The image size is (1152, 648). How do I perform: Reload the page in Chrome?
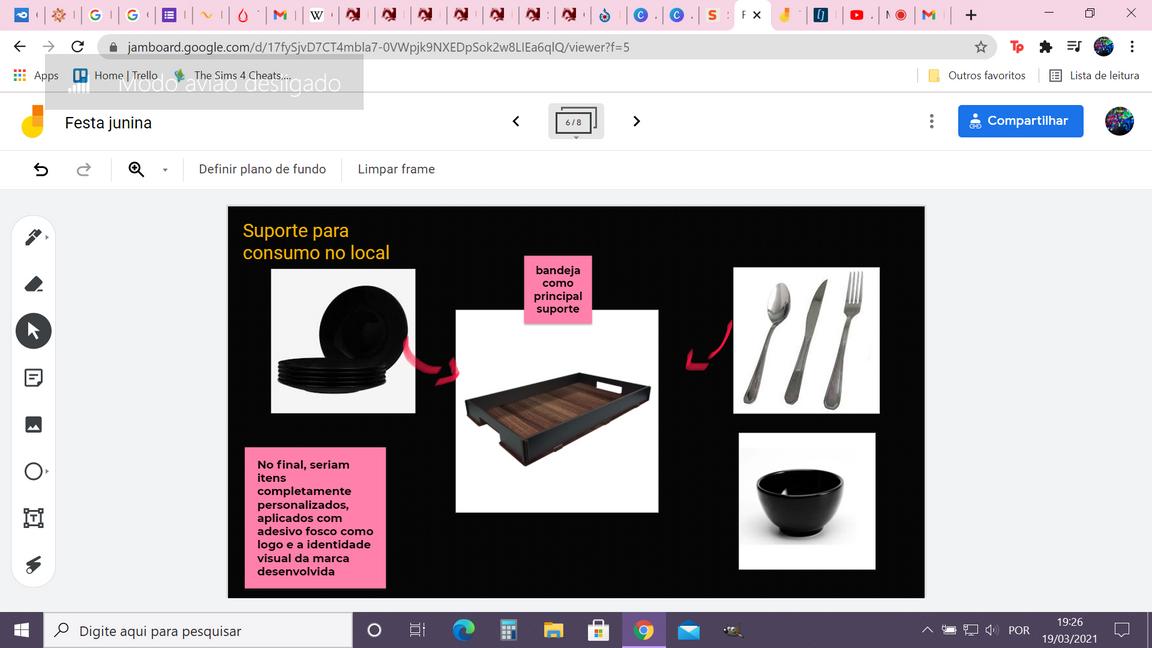click(x=77, y=46)
